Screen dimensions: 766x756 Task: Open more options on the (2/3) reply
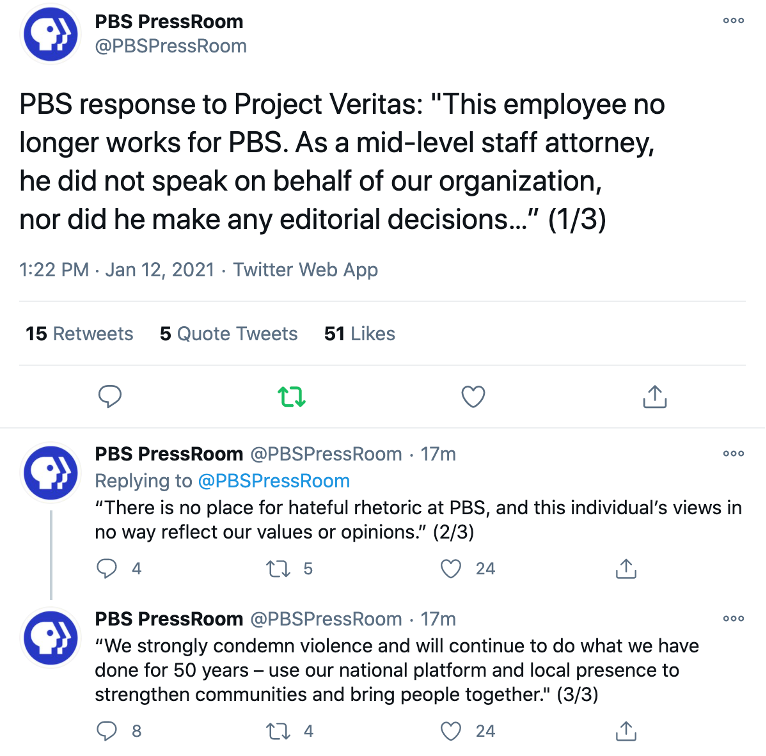tap(733, 453)
